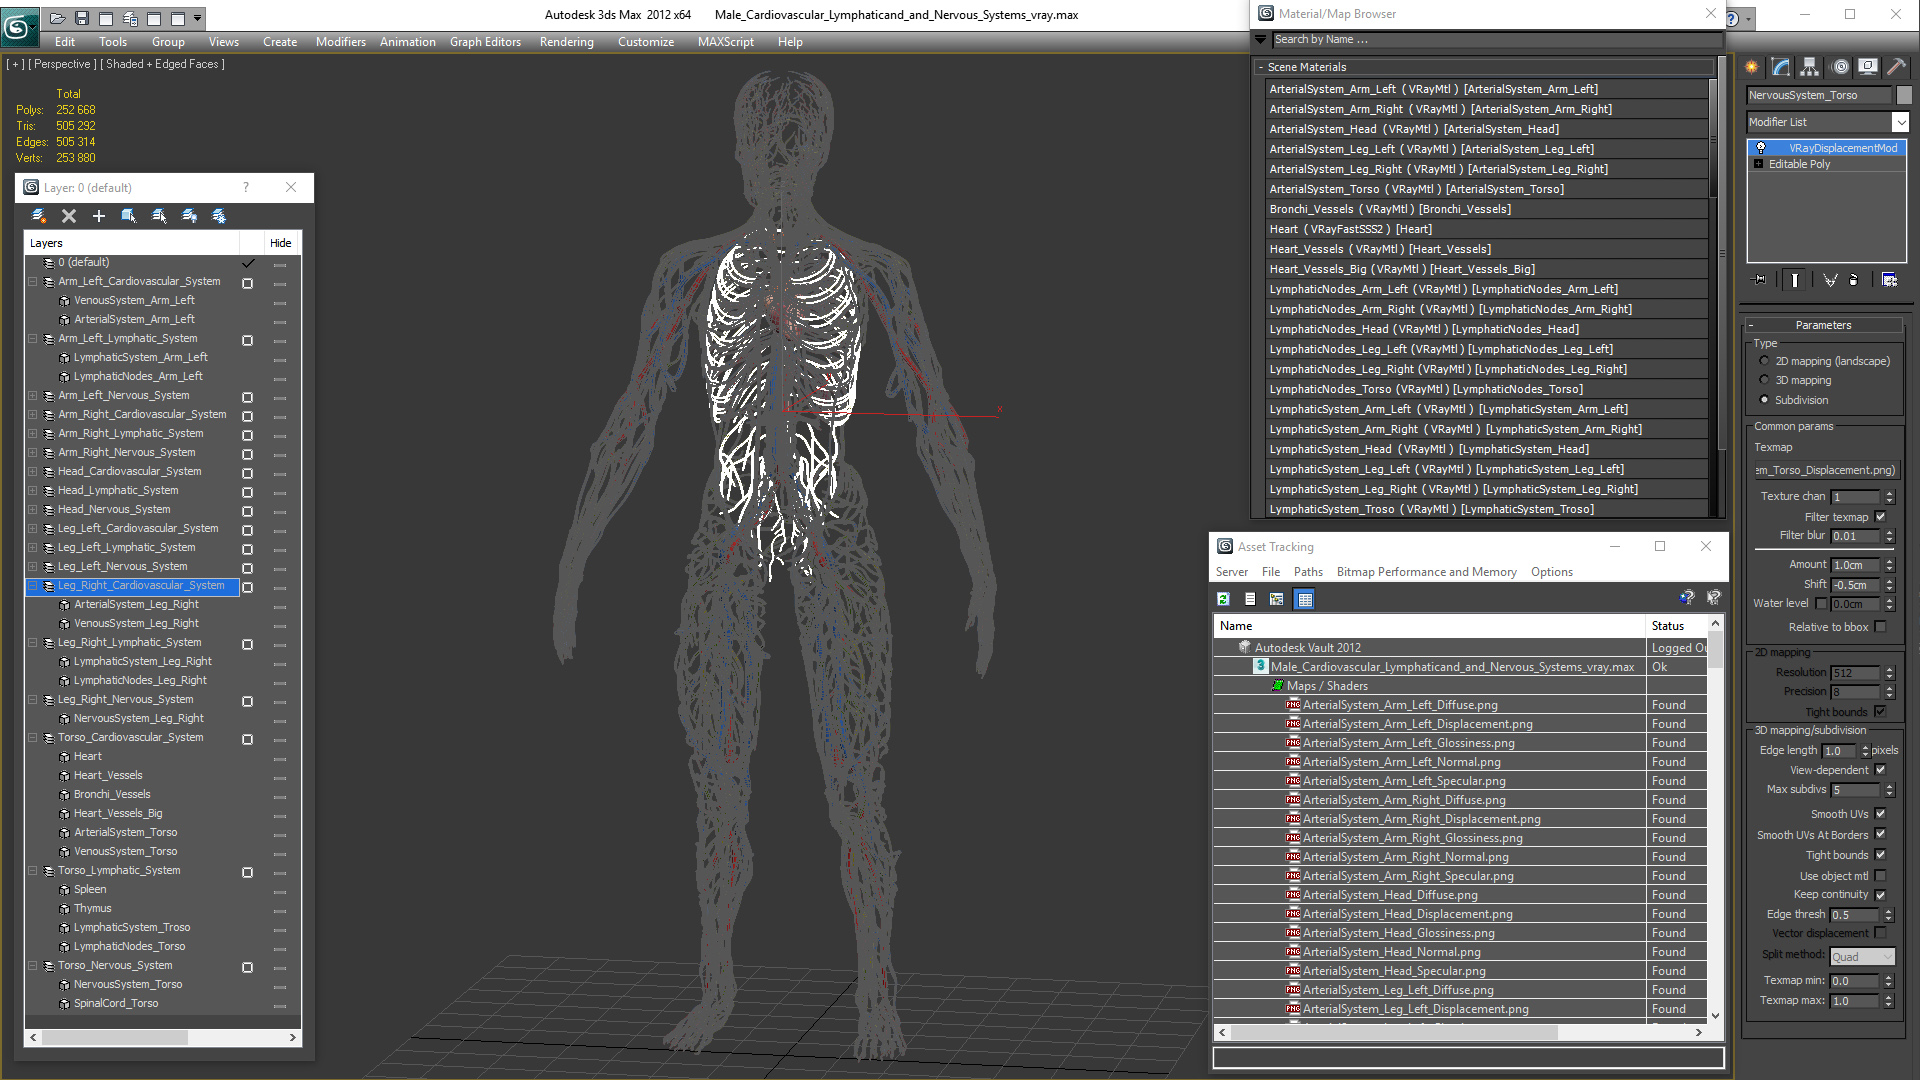Screen dimensions: 1920x1080
Task: Toggle the Filter texmap checkbox
Action: coord(1880,517)
